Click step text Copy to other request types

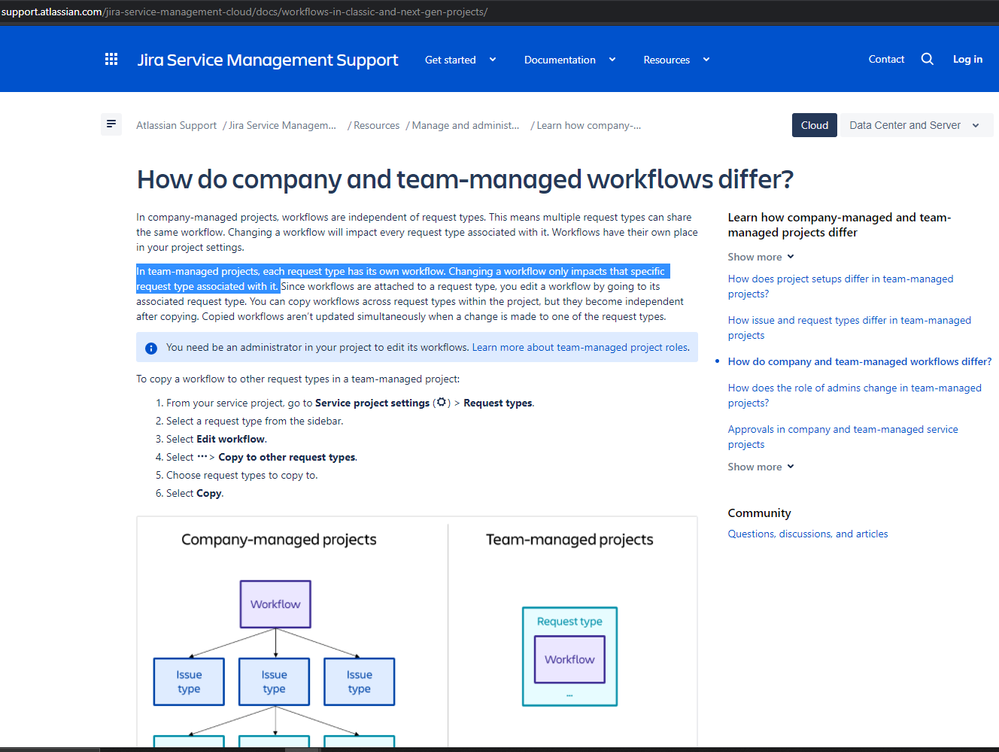[287, 457]
